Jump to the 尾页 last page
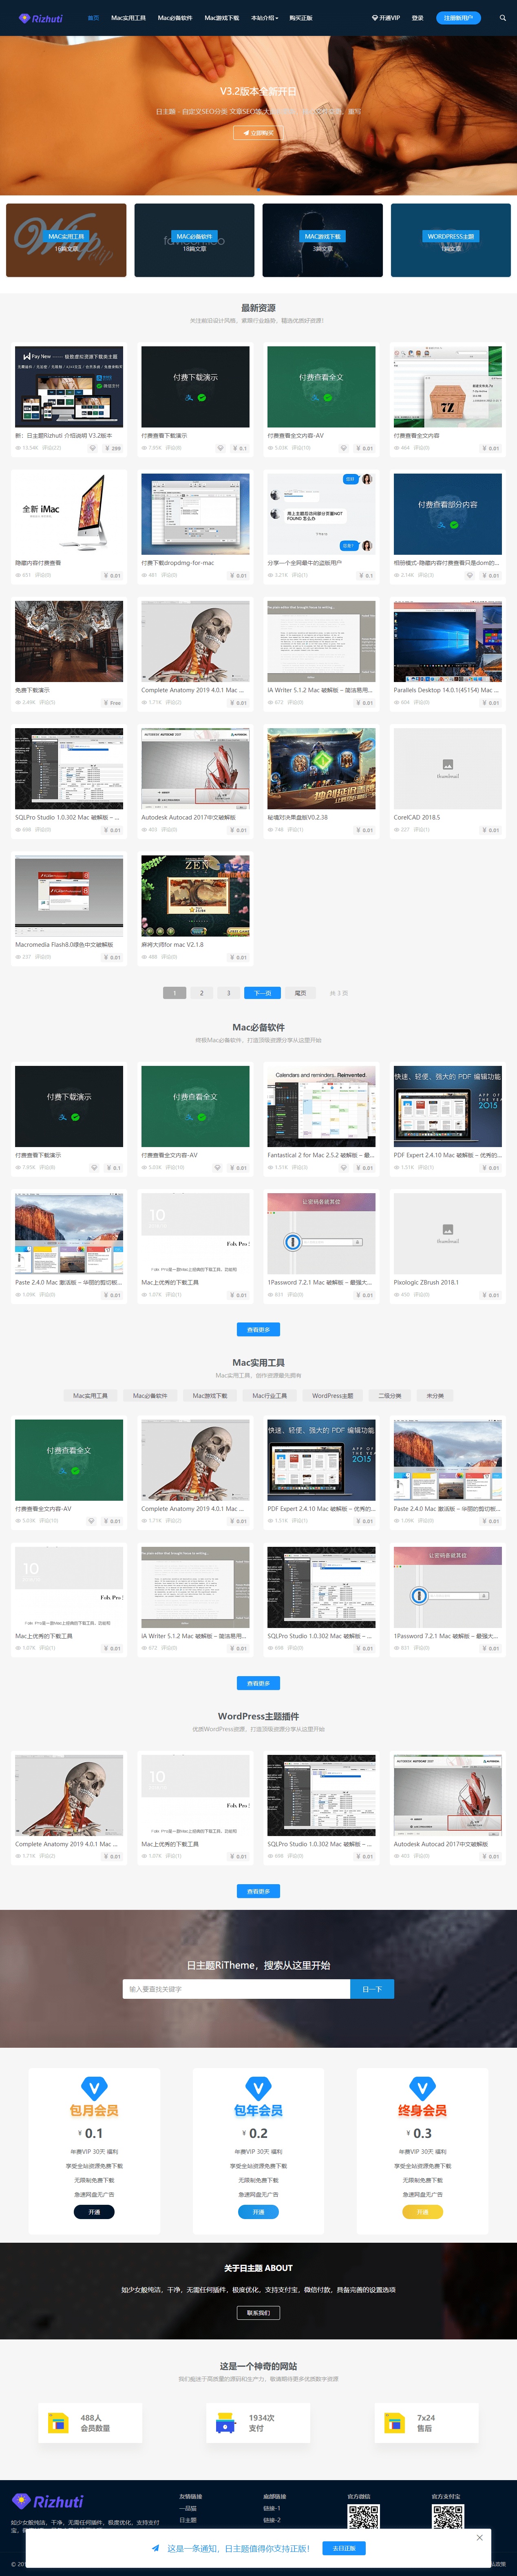Viewport: 517px width, 2576px height. (x=300, y=993)
